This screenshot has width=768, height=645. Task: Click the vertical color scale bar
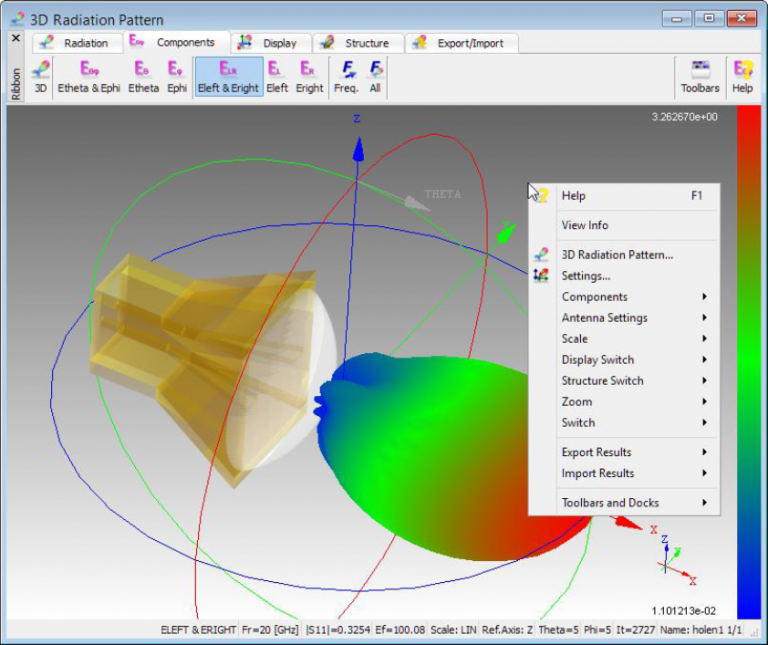748,360
